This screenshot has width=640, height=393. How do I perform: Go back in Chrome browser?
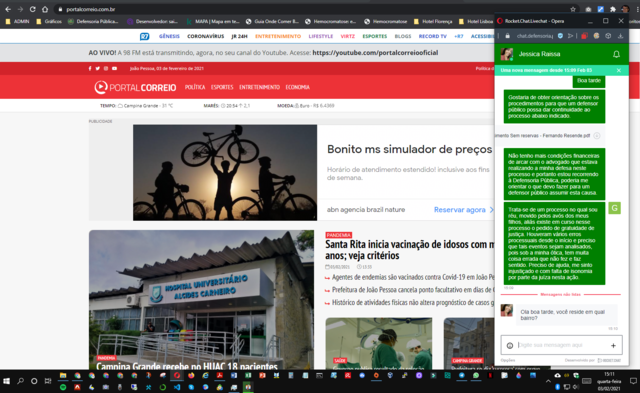click(x=8, y=9)
